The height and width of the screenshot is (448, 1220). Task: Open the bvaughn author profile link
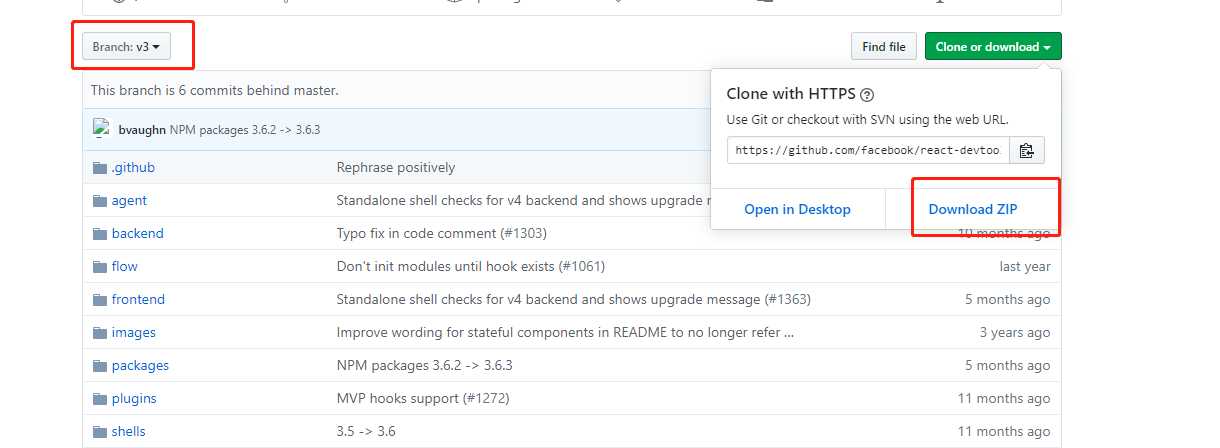point(142,130)
